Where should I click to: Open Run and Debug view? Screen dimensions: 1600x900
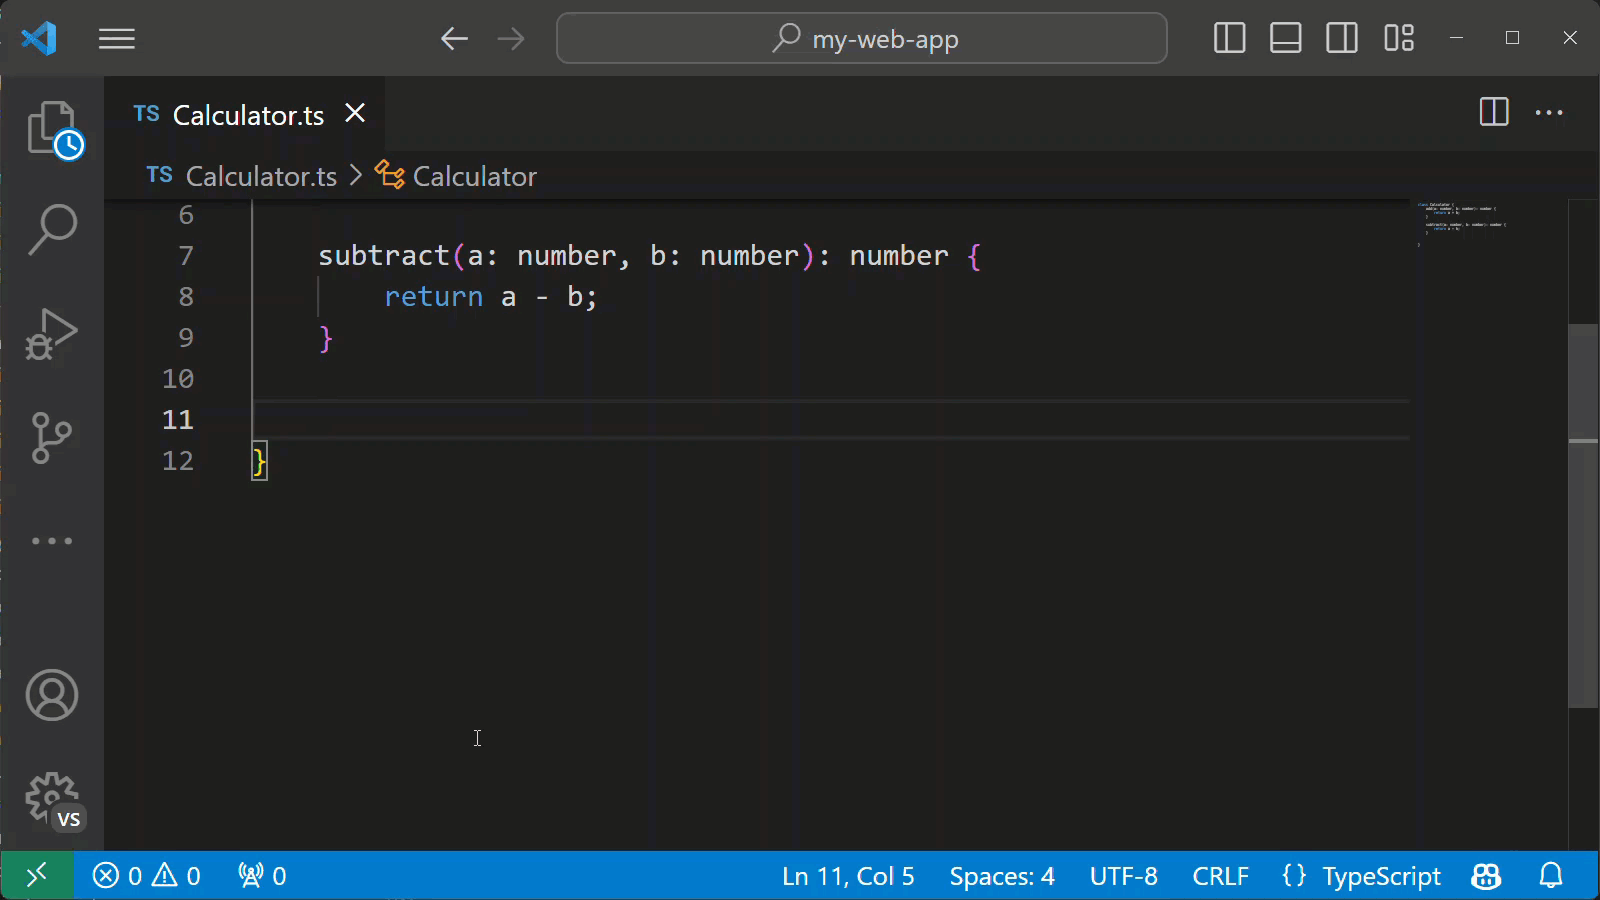coord(52,334)
